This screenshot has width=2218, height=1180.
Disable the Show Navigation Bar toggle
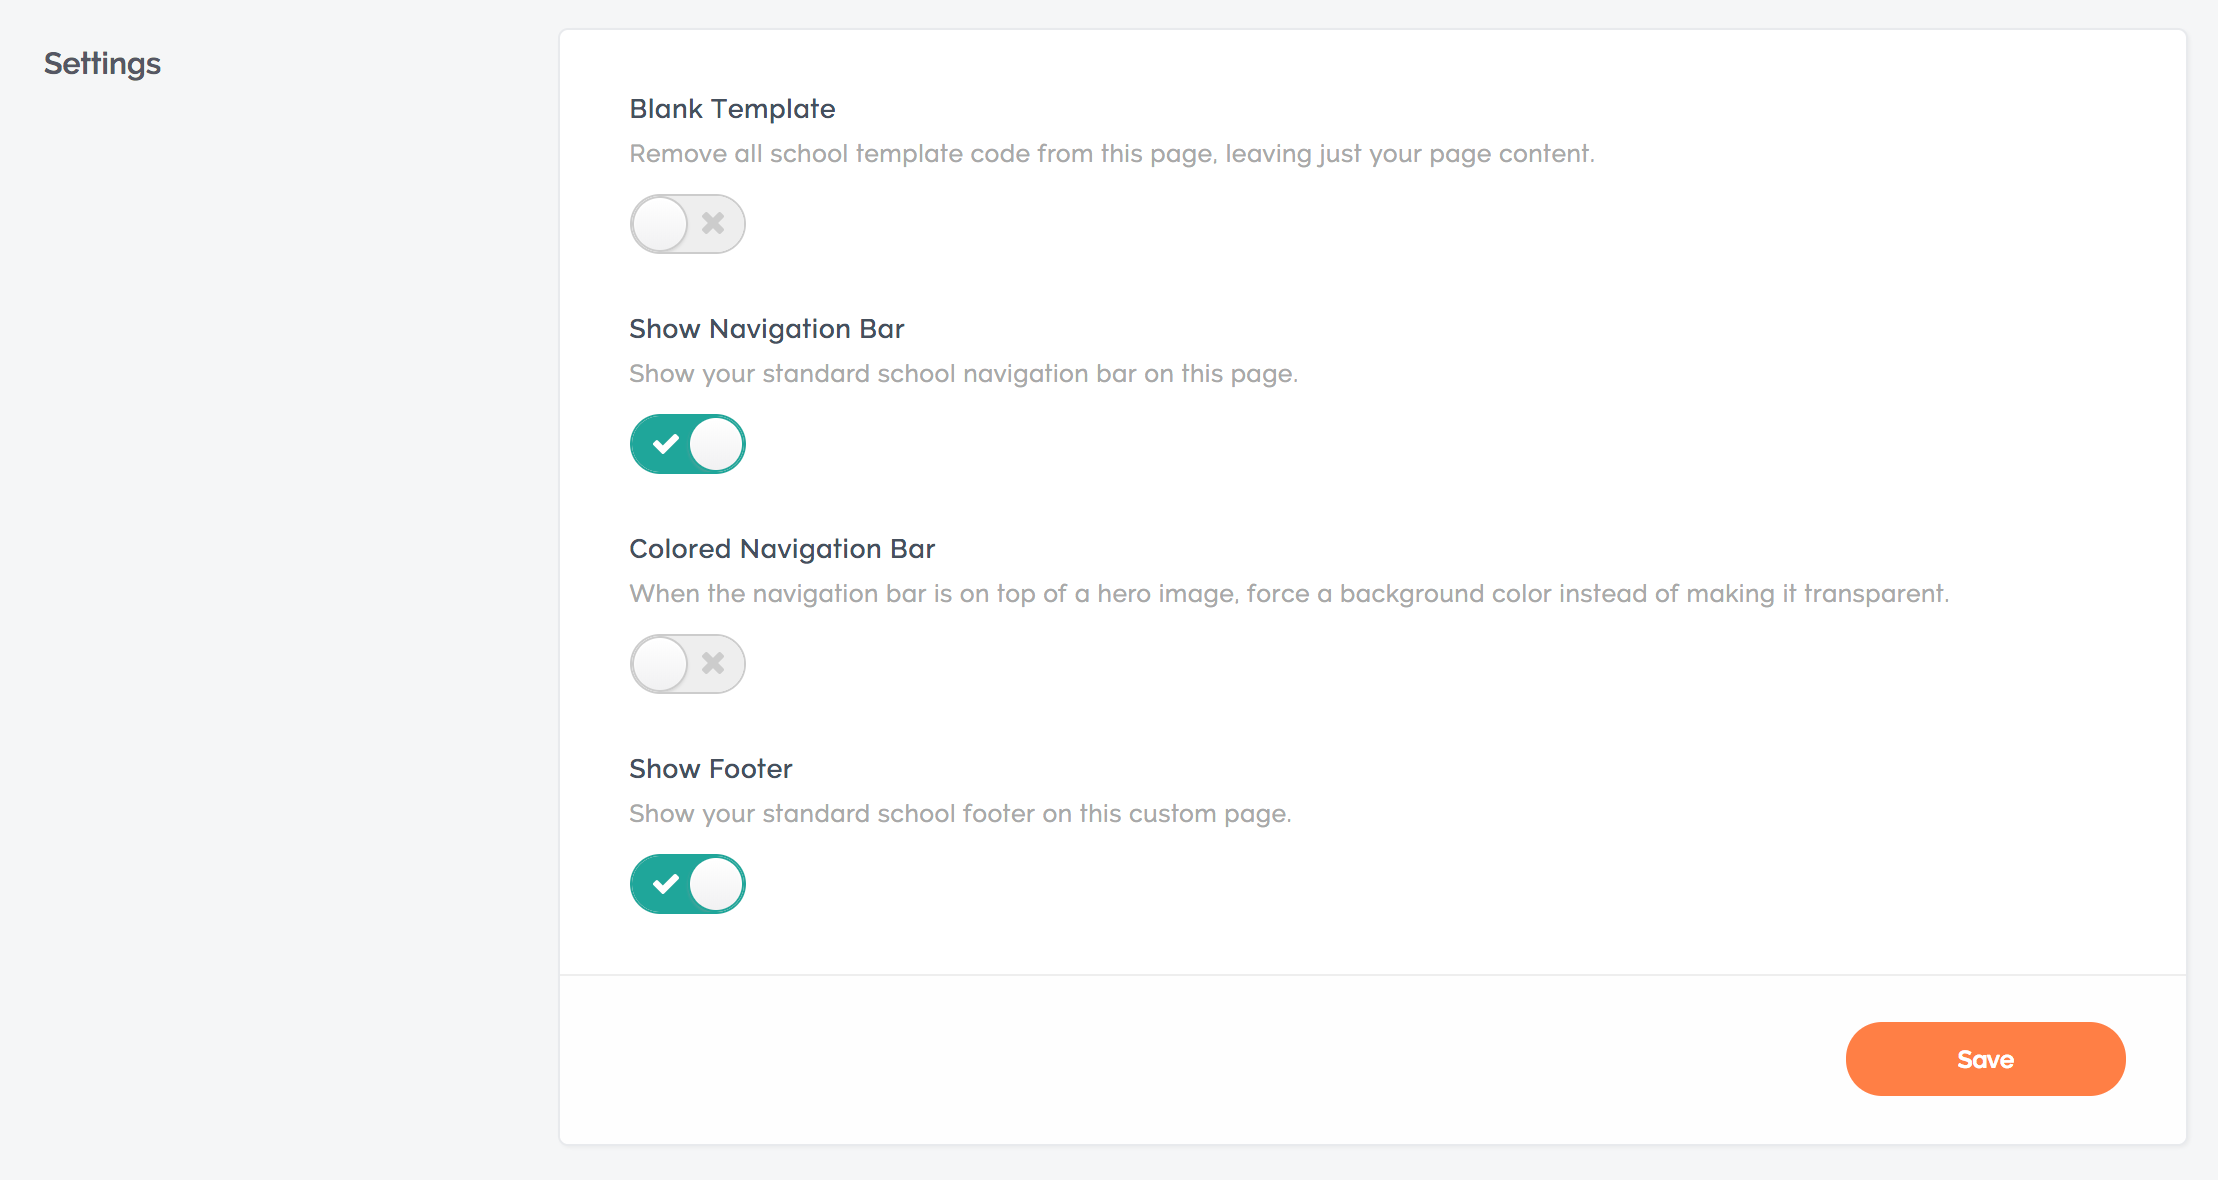pyautogui.click(x=687, y=444)
